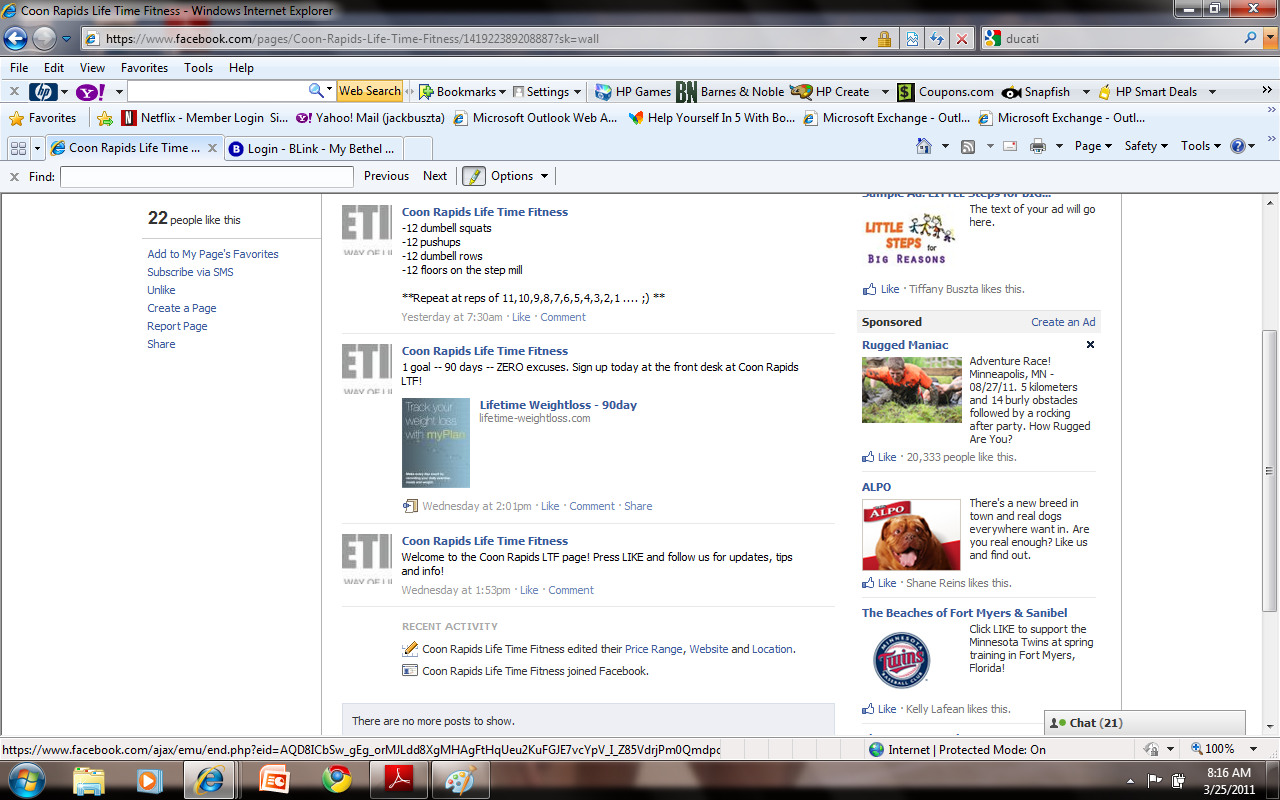Open Windows Explorer folder in taskbar
Image resolution: width=1280 pixels, height=800 pixels.
tap(89, 779)
